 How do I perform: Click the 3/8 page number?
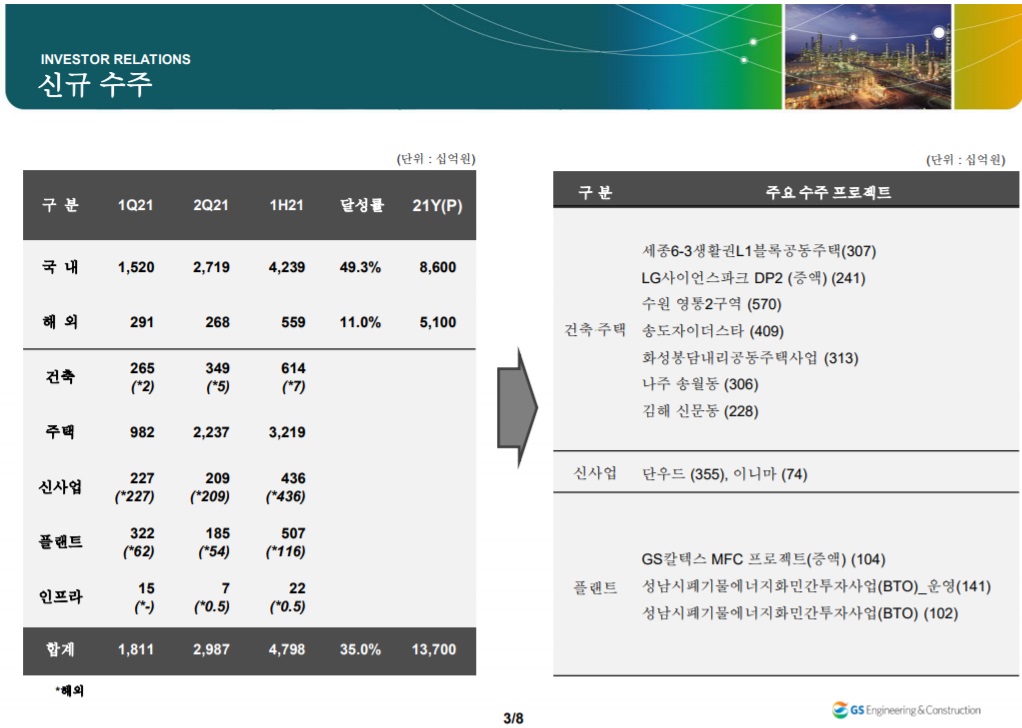[513, 718]
